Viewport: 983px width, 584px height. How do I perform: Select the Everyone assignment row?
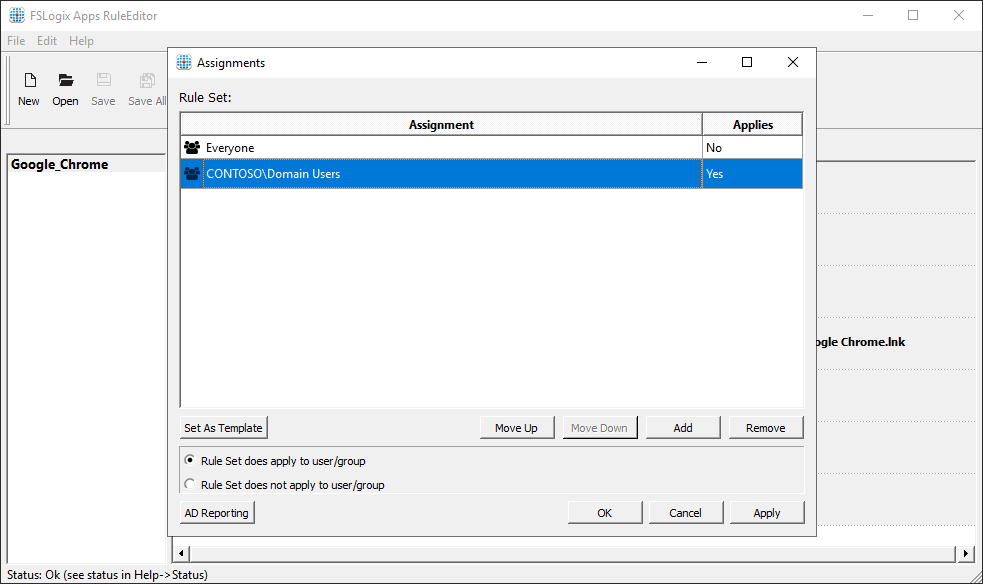(x=440, y=148)
